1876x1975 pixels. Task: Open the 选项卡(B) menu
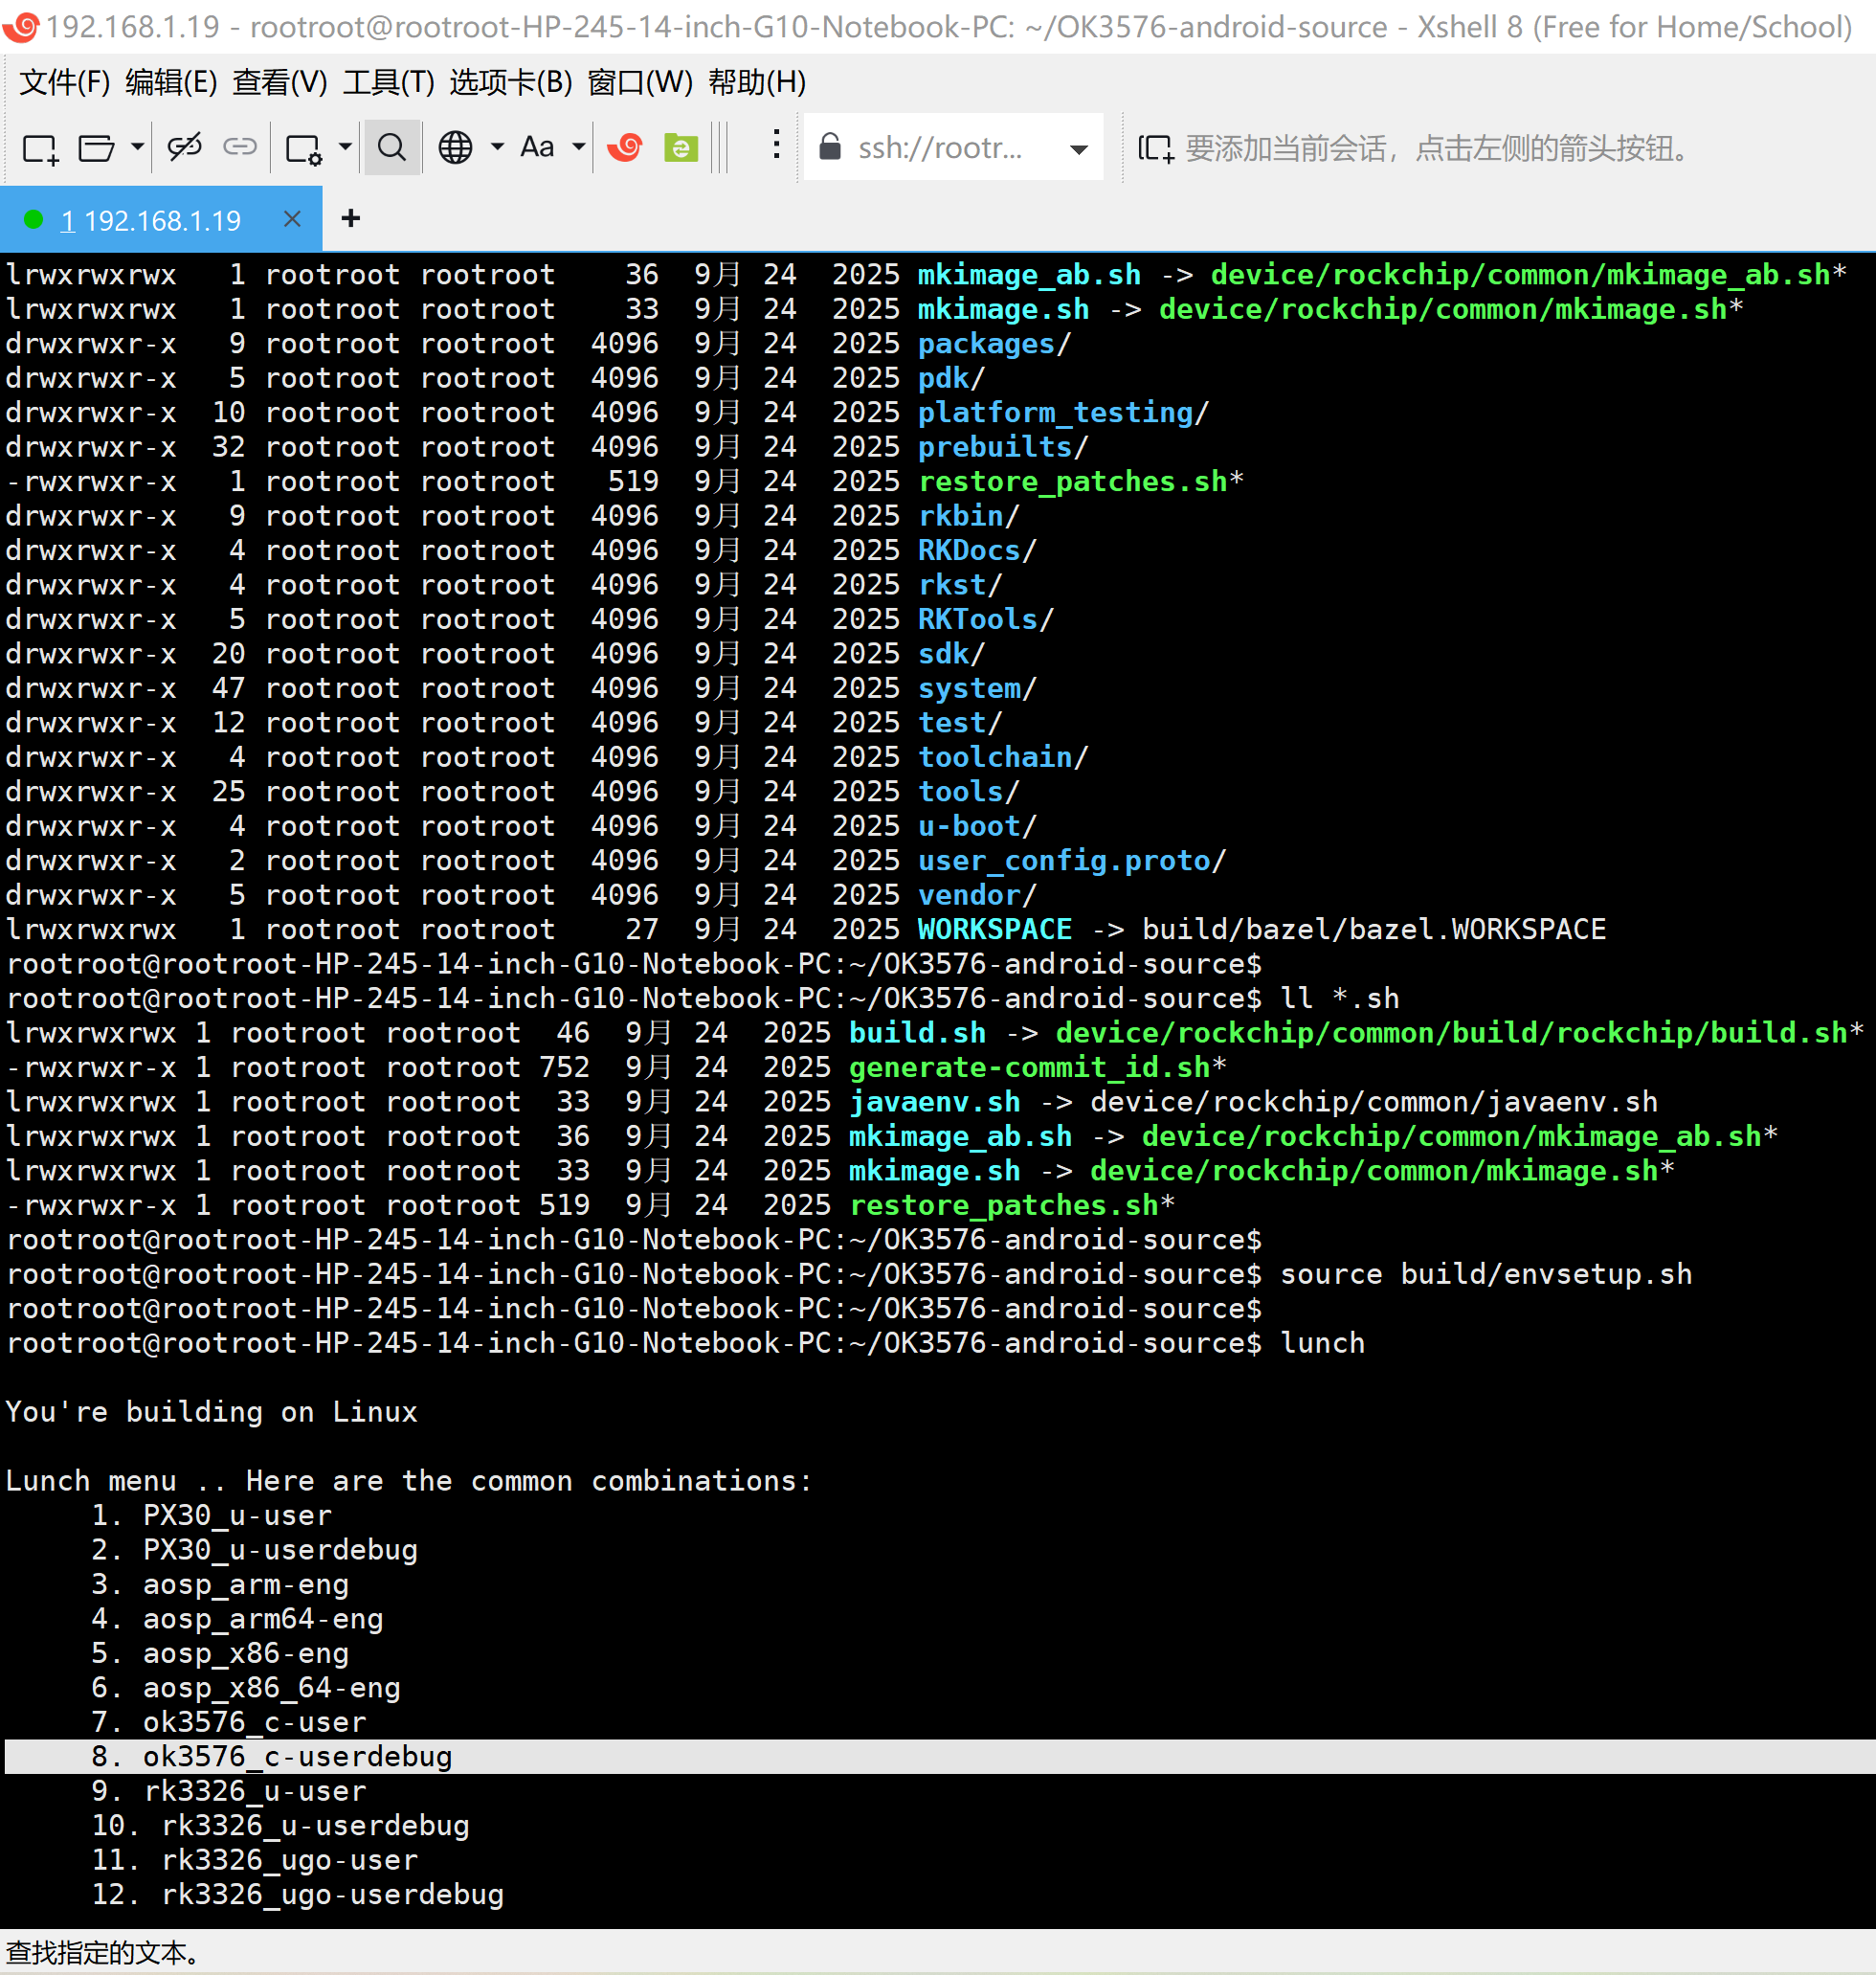click(511, 82)
